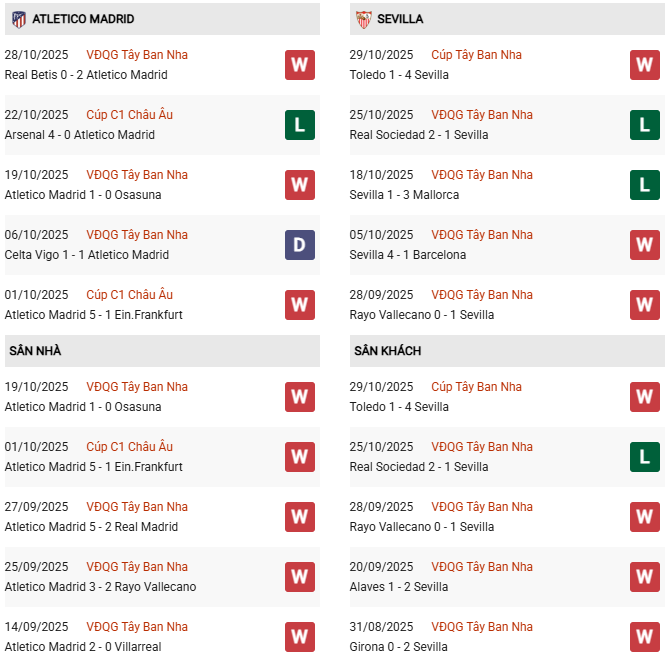The width and height of the screenshot is (666, 659).
Task: Click the Atletico Madrid 2 - 0 Villarreal row
Action: point(83,647)
